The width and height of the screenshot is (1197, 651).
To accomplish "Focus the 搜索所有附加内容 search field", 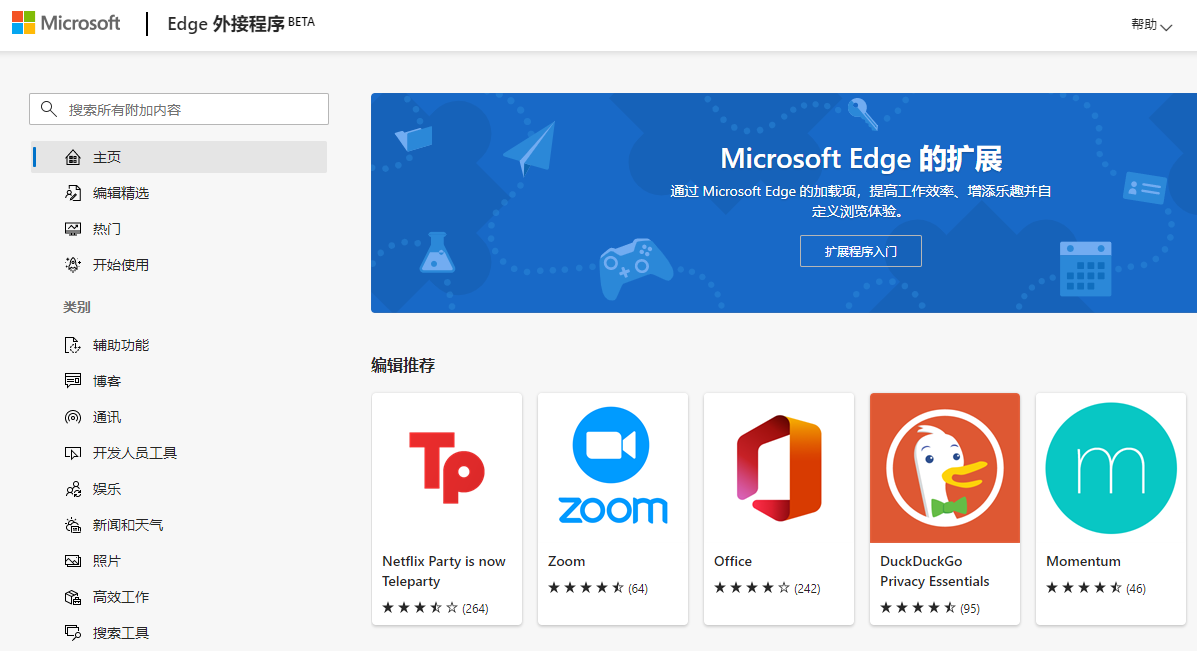I will pos(179,109).
